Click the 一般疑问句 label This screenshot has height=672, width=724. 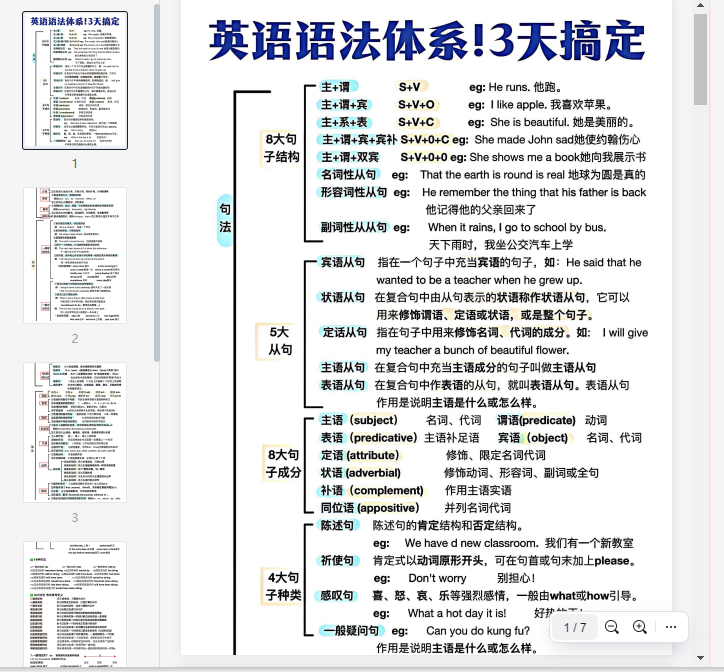(351, 631)
